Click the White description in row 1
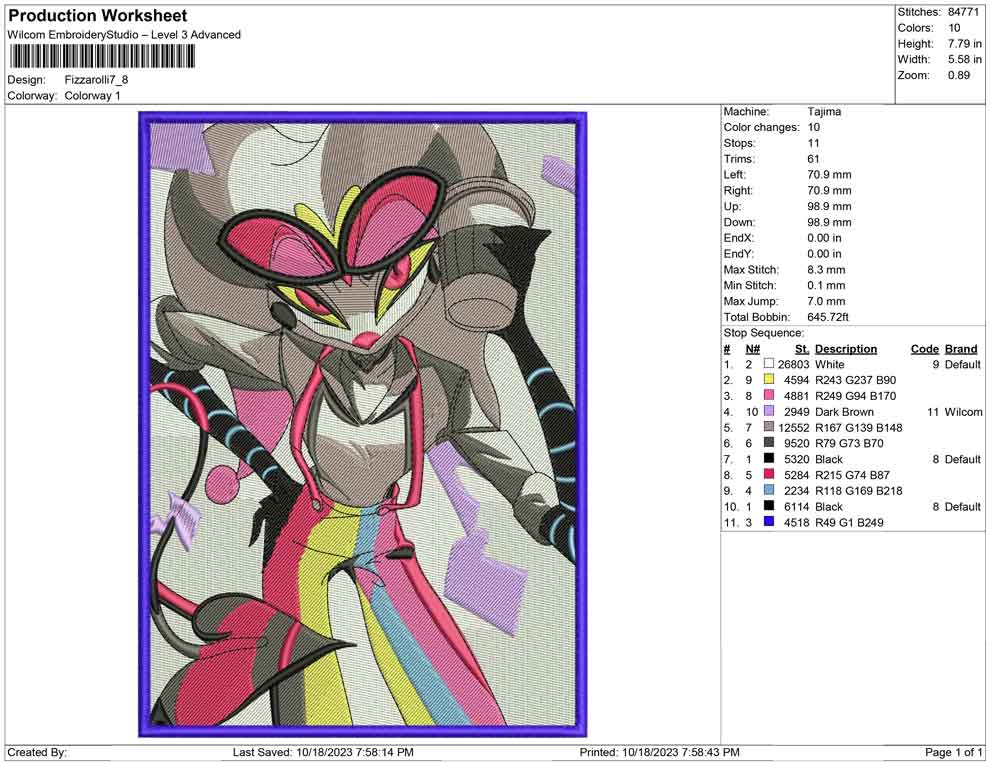This screenshot has height=762, width=990. coord(829,364)
